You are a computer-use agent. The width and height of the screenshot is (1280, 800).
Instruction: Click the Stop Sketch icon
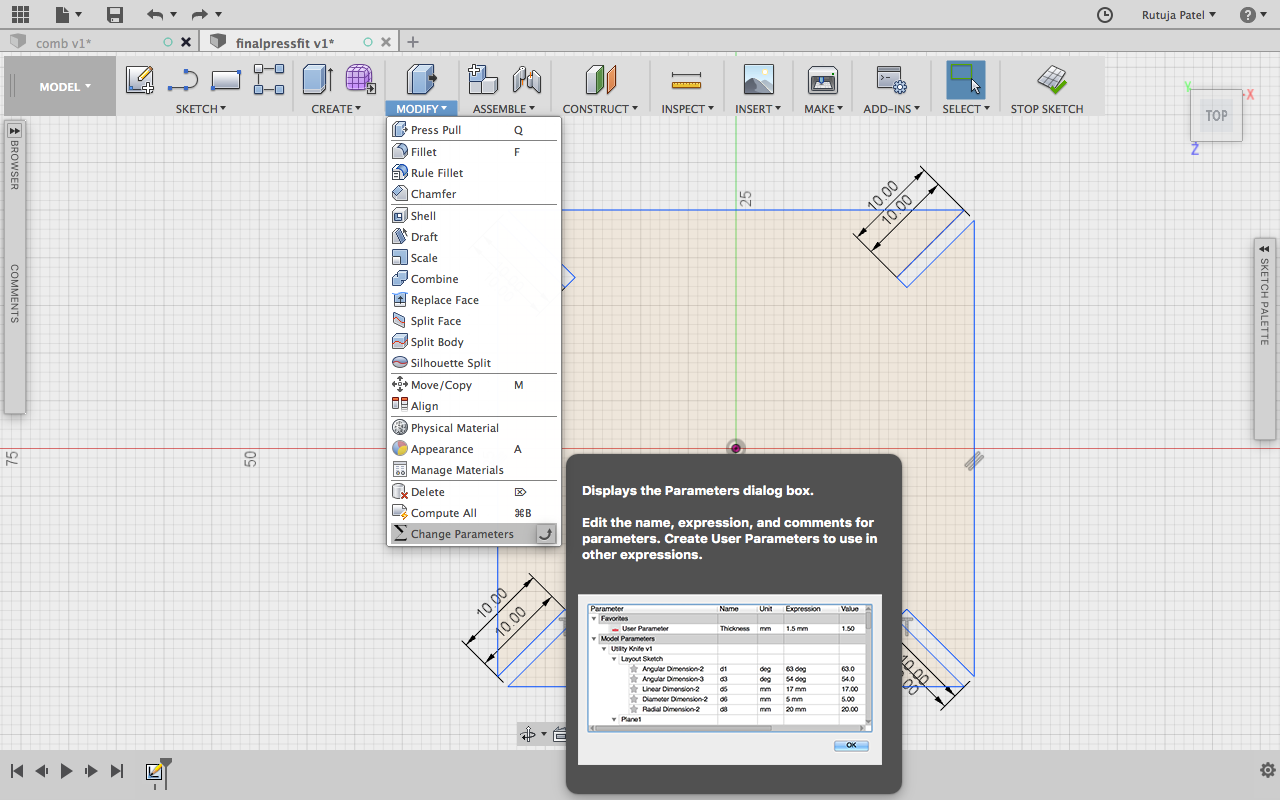click(x=1051, y=80)
